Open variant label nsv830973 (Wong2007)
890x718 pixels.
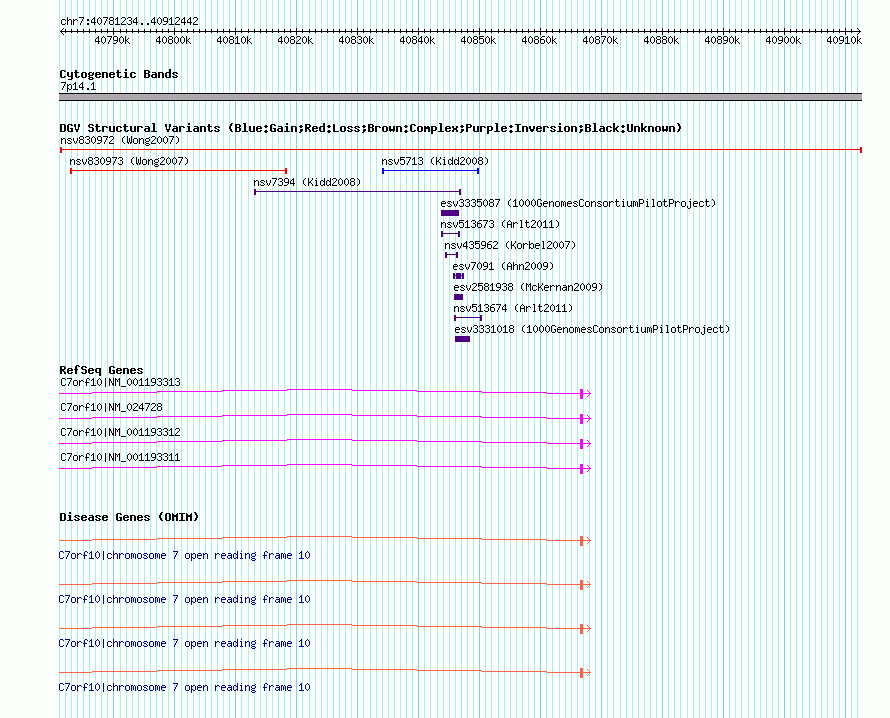pos(129,162)
